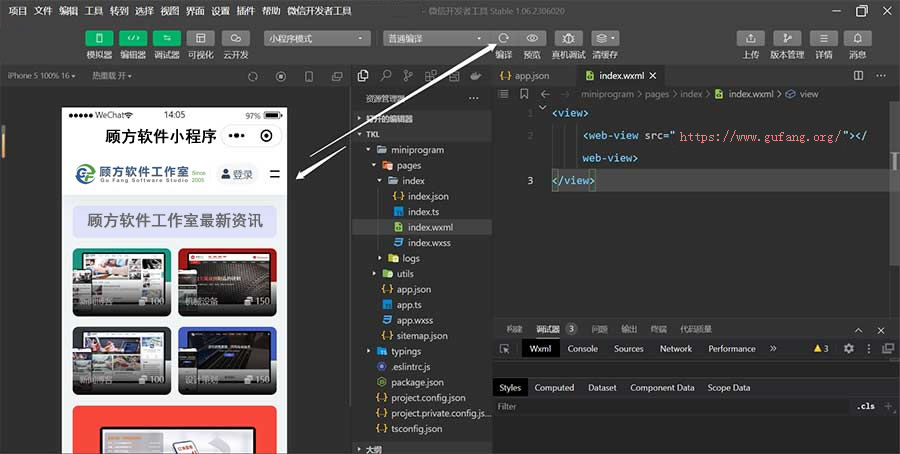The image size is (900, 454).
Task: Switch to the Network devtools tab
Action: pos(676,348)
